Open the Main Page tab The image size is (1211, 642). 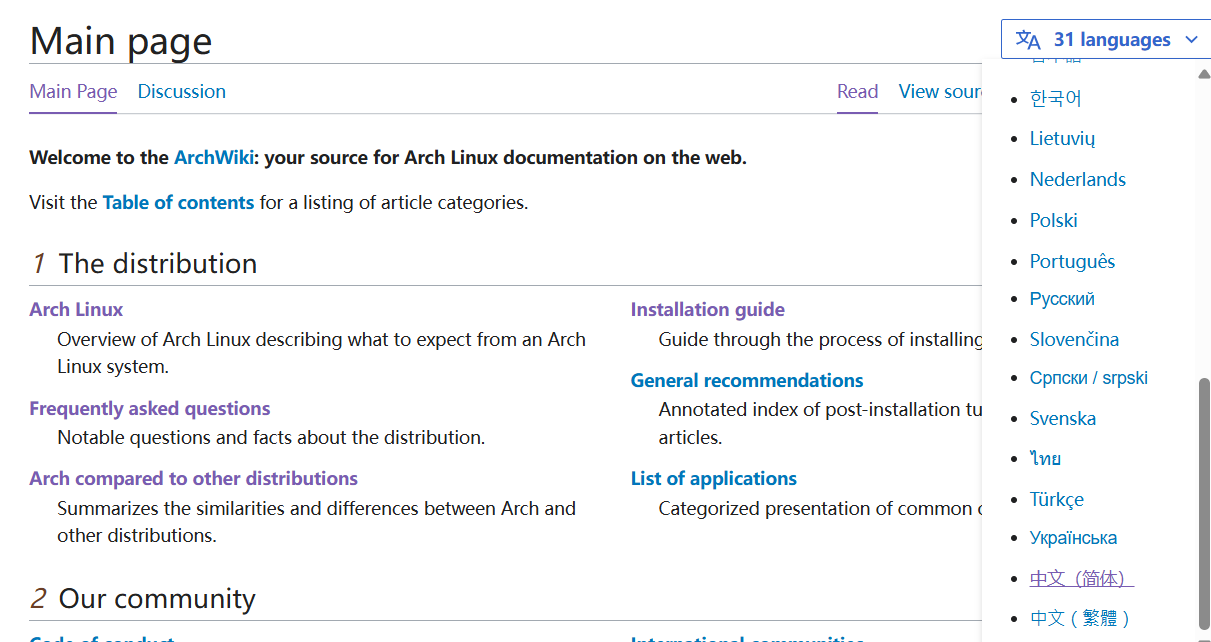[73, 92]
